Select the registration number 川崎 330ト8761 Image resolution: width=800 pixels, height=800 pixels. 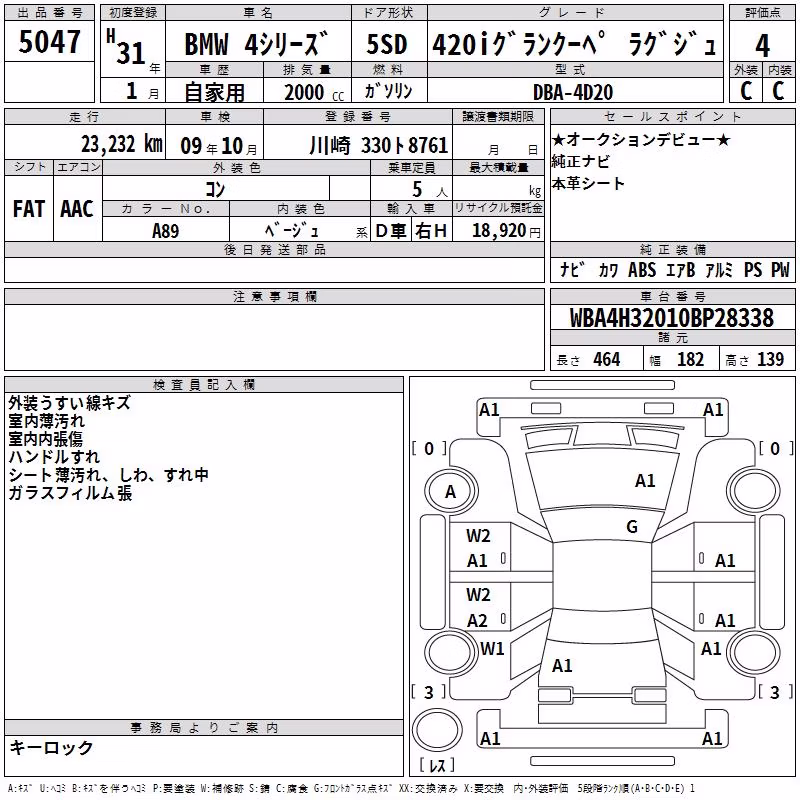[x=379, y=146]
